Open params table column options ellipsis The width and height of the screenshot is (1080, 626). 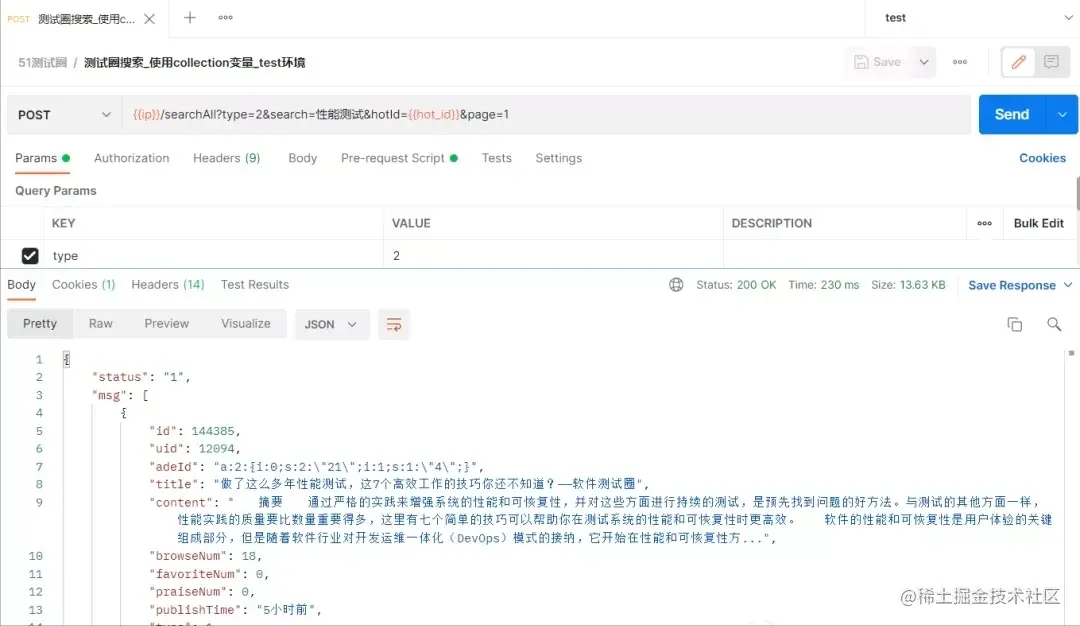[984, 223]
